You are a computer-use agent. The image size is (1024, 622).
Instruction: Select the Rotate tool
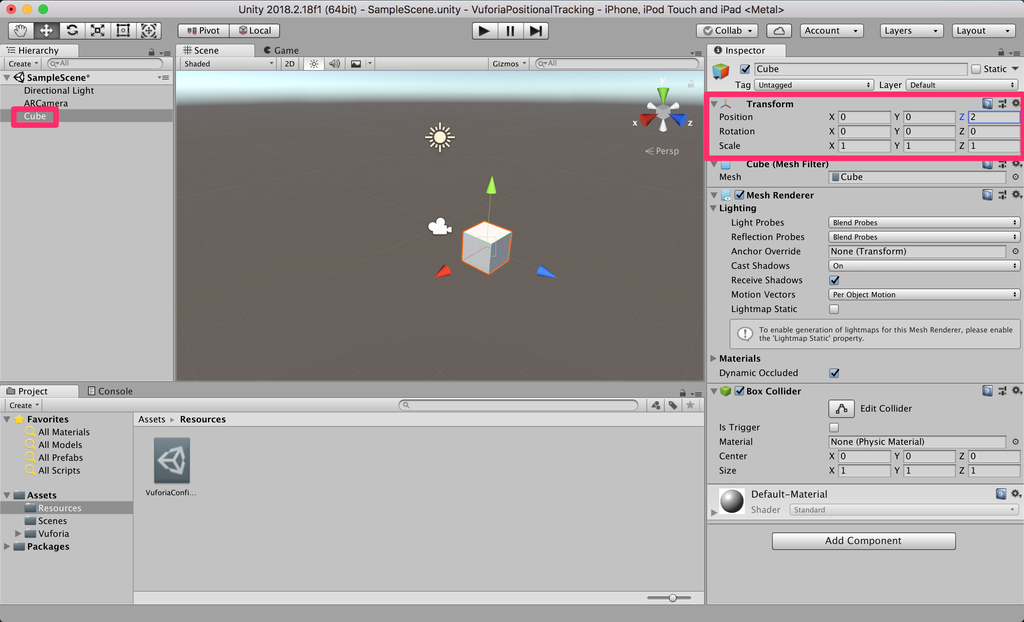point(72,31)
